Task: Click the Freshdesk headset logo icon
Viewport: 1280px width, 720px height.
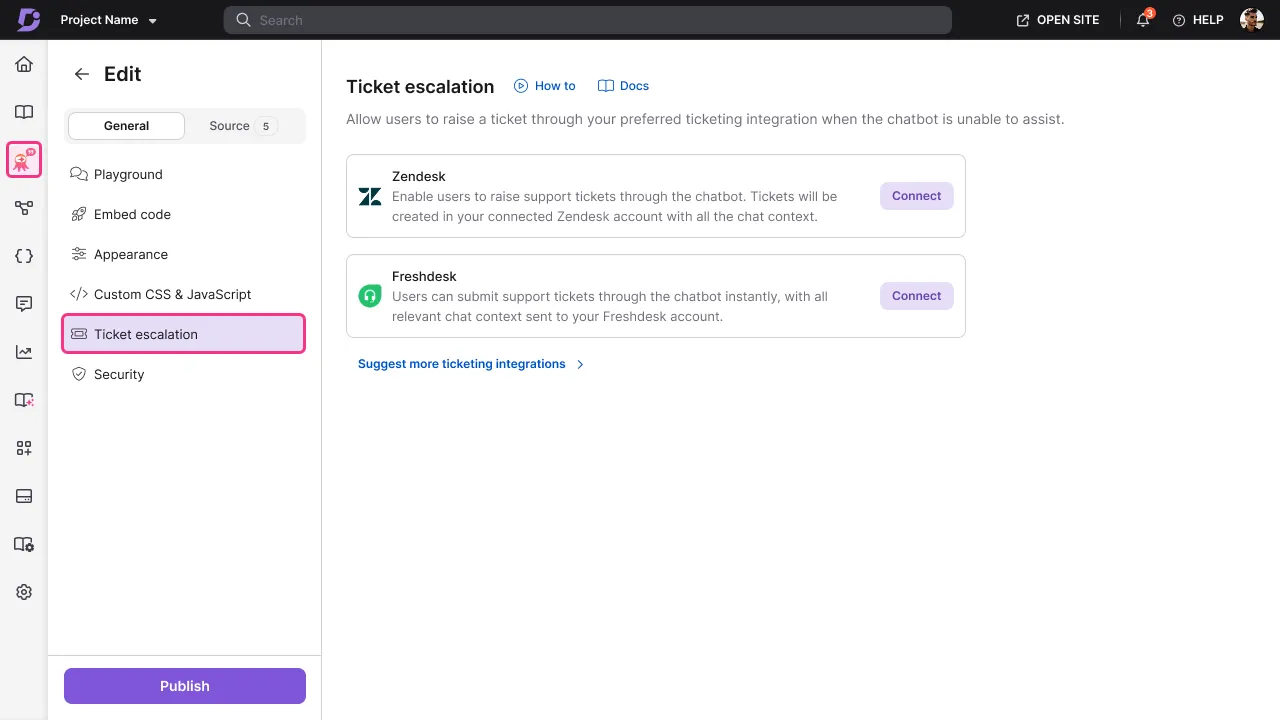Action: (x=370, y=296)
